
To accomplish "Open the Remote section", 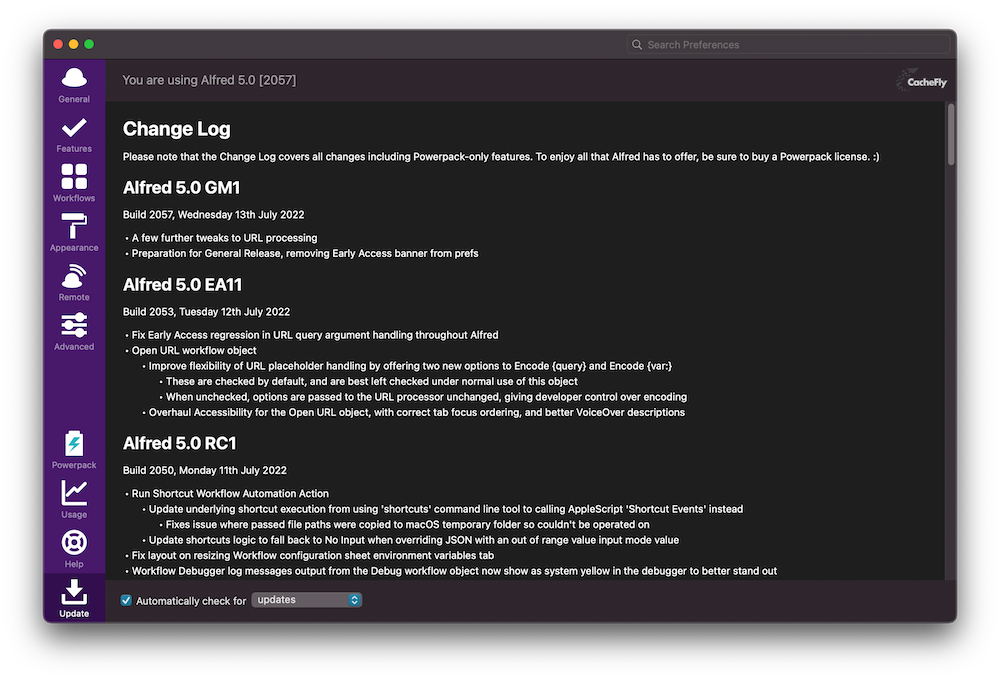I will pos(74,276).
